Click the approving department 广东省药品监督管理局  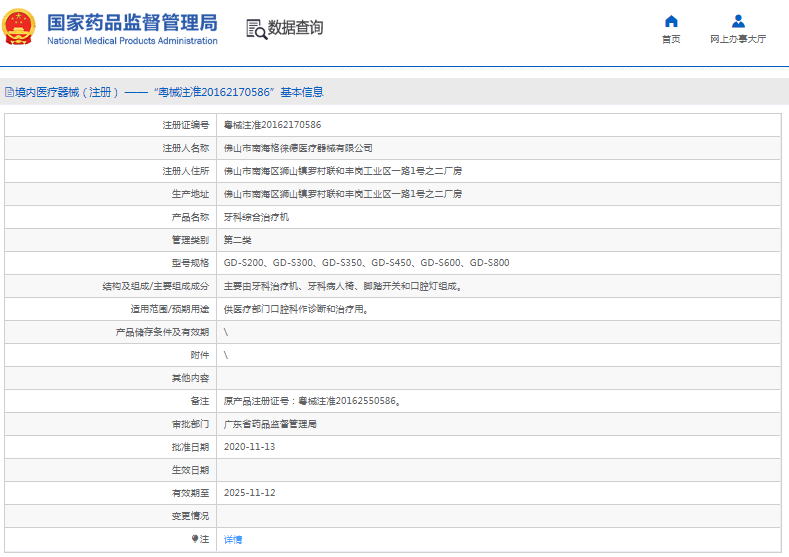click(270, 424)
